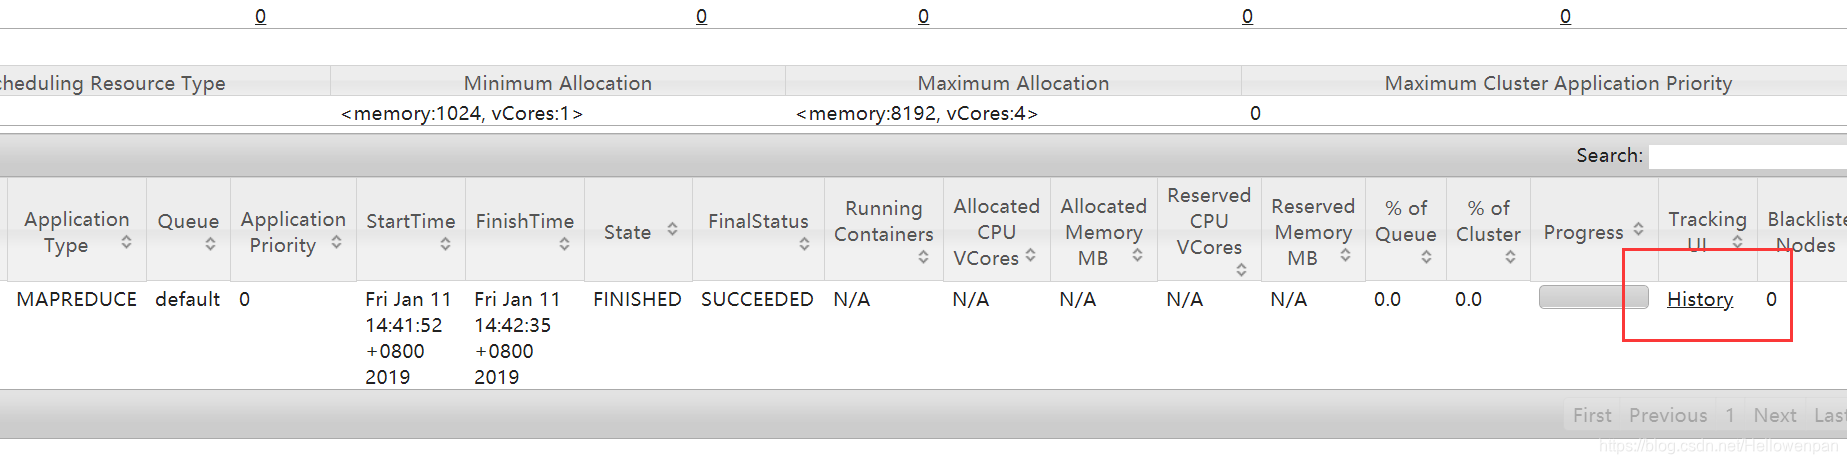Click Reserved CPU VCores sort arrows
The width and height of the screenshot is (1847, 464).
(1241, 270)
